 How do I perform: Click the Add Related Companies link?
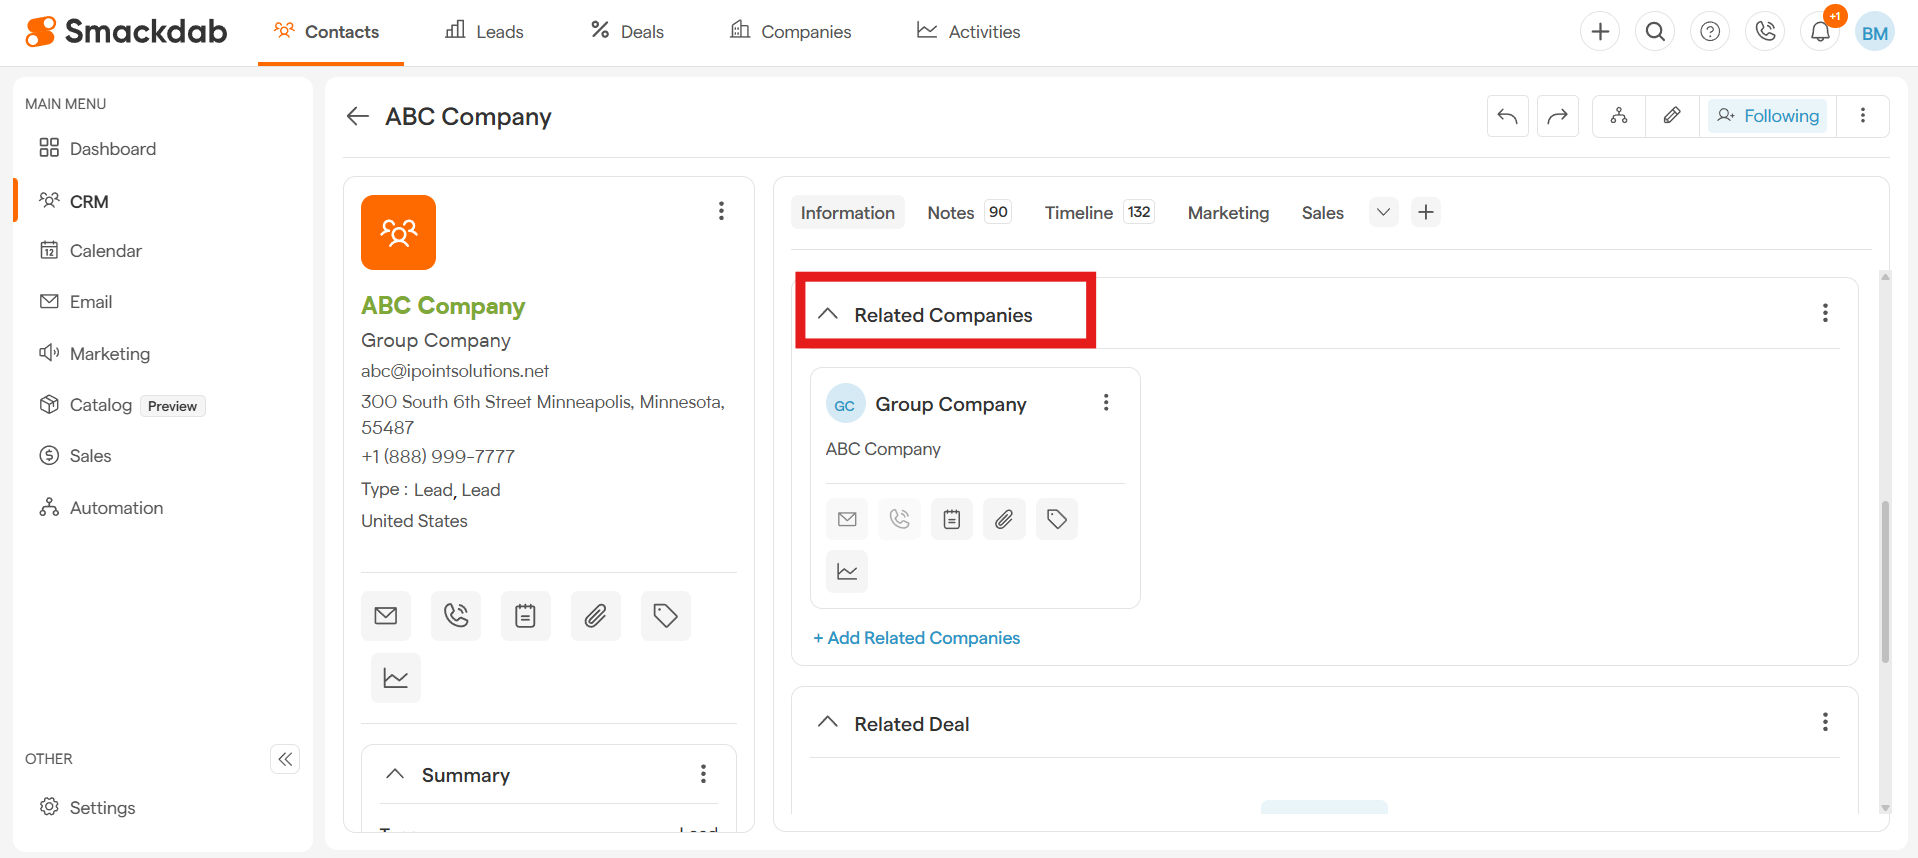pyautogui.click(x=916, y=638)
